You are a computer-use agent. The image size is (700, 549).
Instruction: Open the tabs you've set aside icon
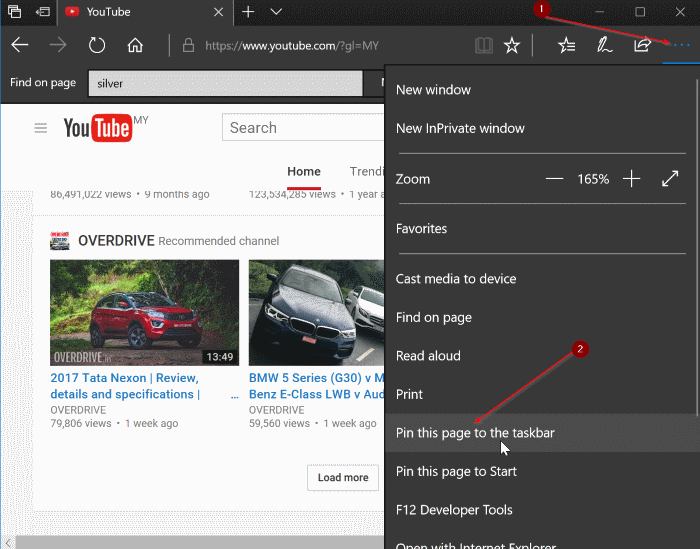(x=15, y=12)
